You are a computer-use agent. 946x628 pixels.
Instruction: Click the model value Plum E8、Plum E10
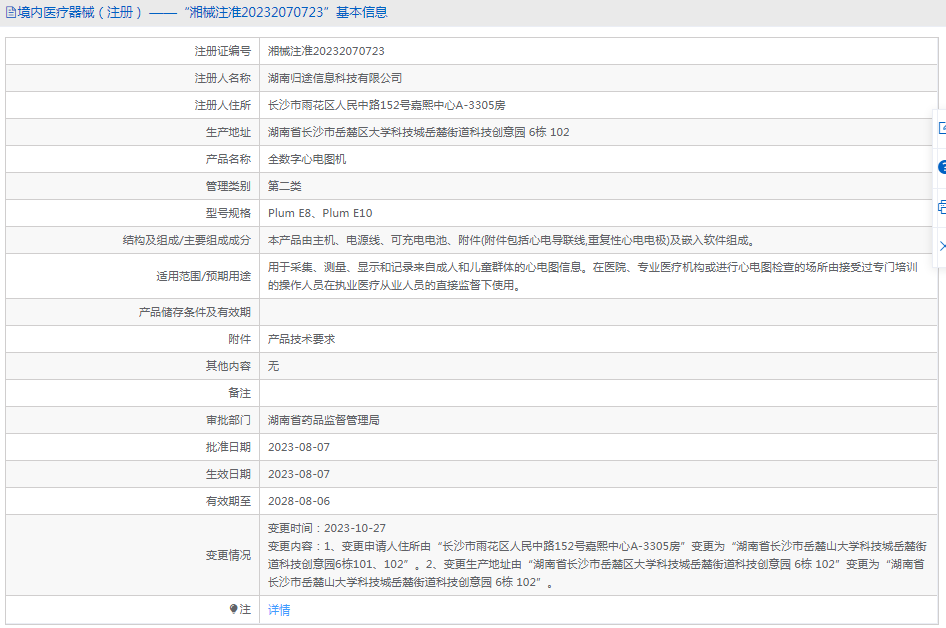click(x=320, y=213)
